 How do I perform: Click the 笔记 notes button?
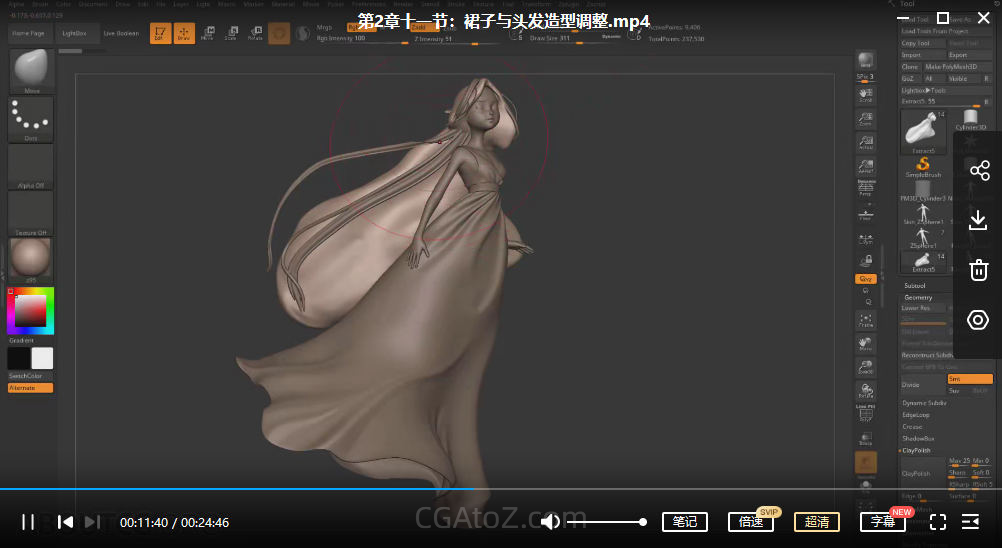[685, 521]
